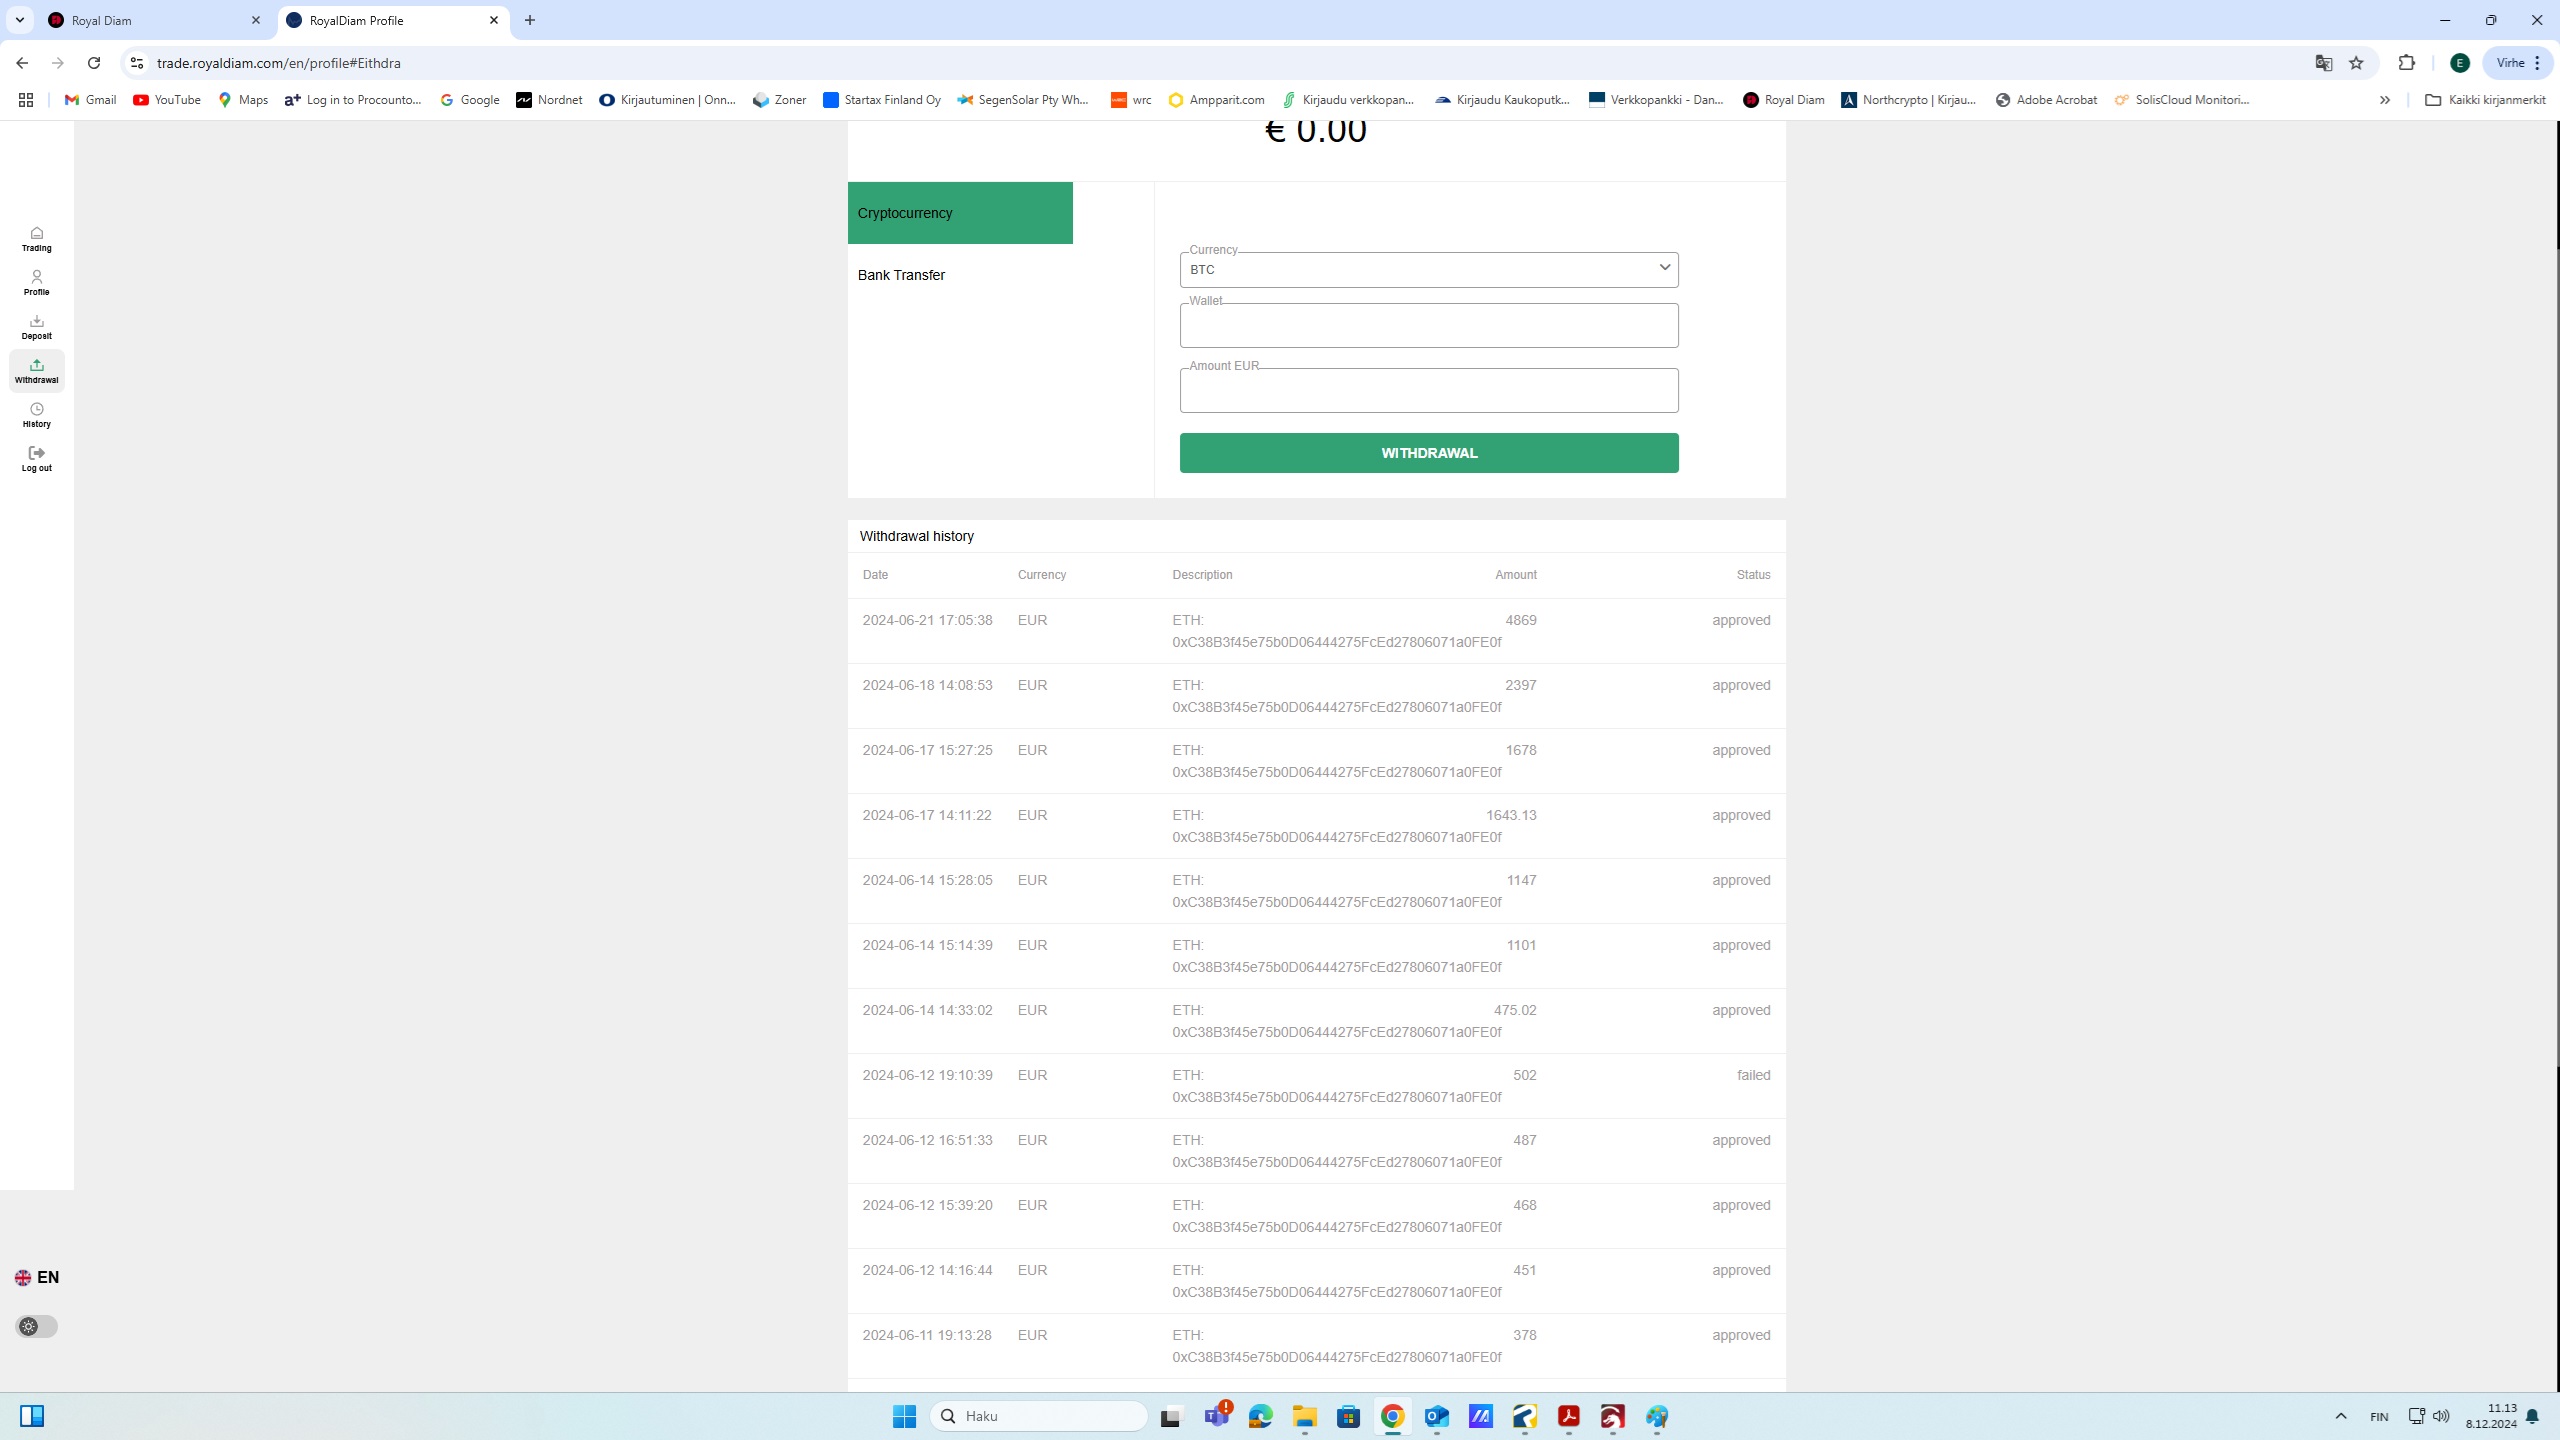The height and width of the screenshot is (1440, 2560).
Task: Open the Deposit sidebar icon
Action: tap(36, 326)
